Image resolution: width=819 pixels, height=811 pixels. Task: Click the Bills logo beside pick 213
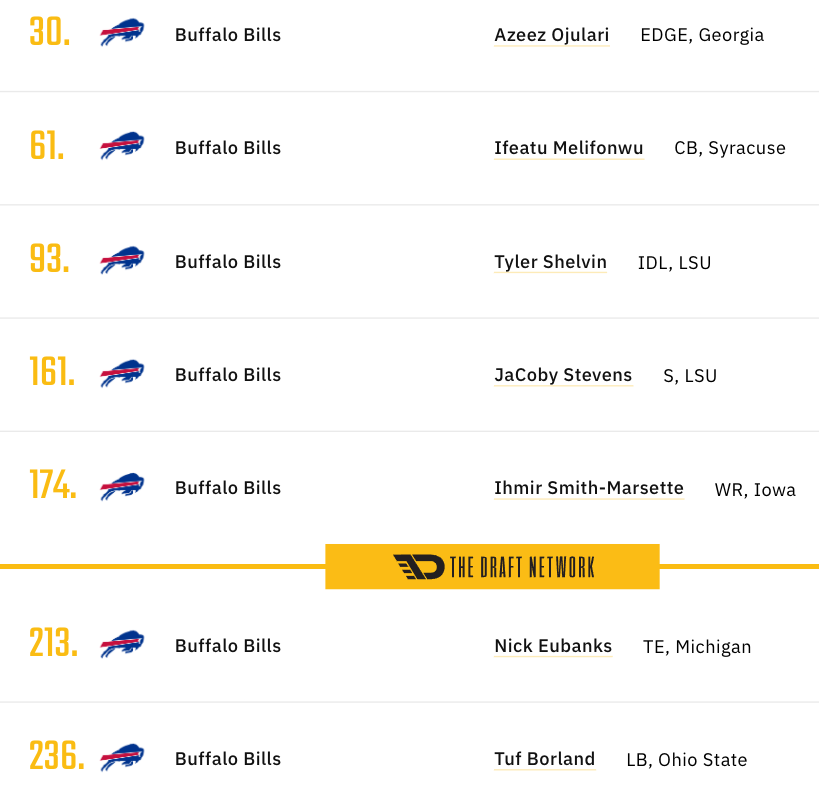point(122,644)
